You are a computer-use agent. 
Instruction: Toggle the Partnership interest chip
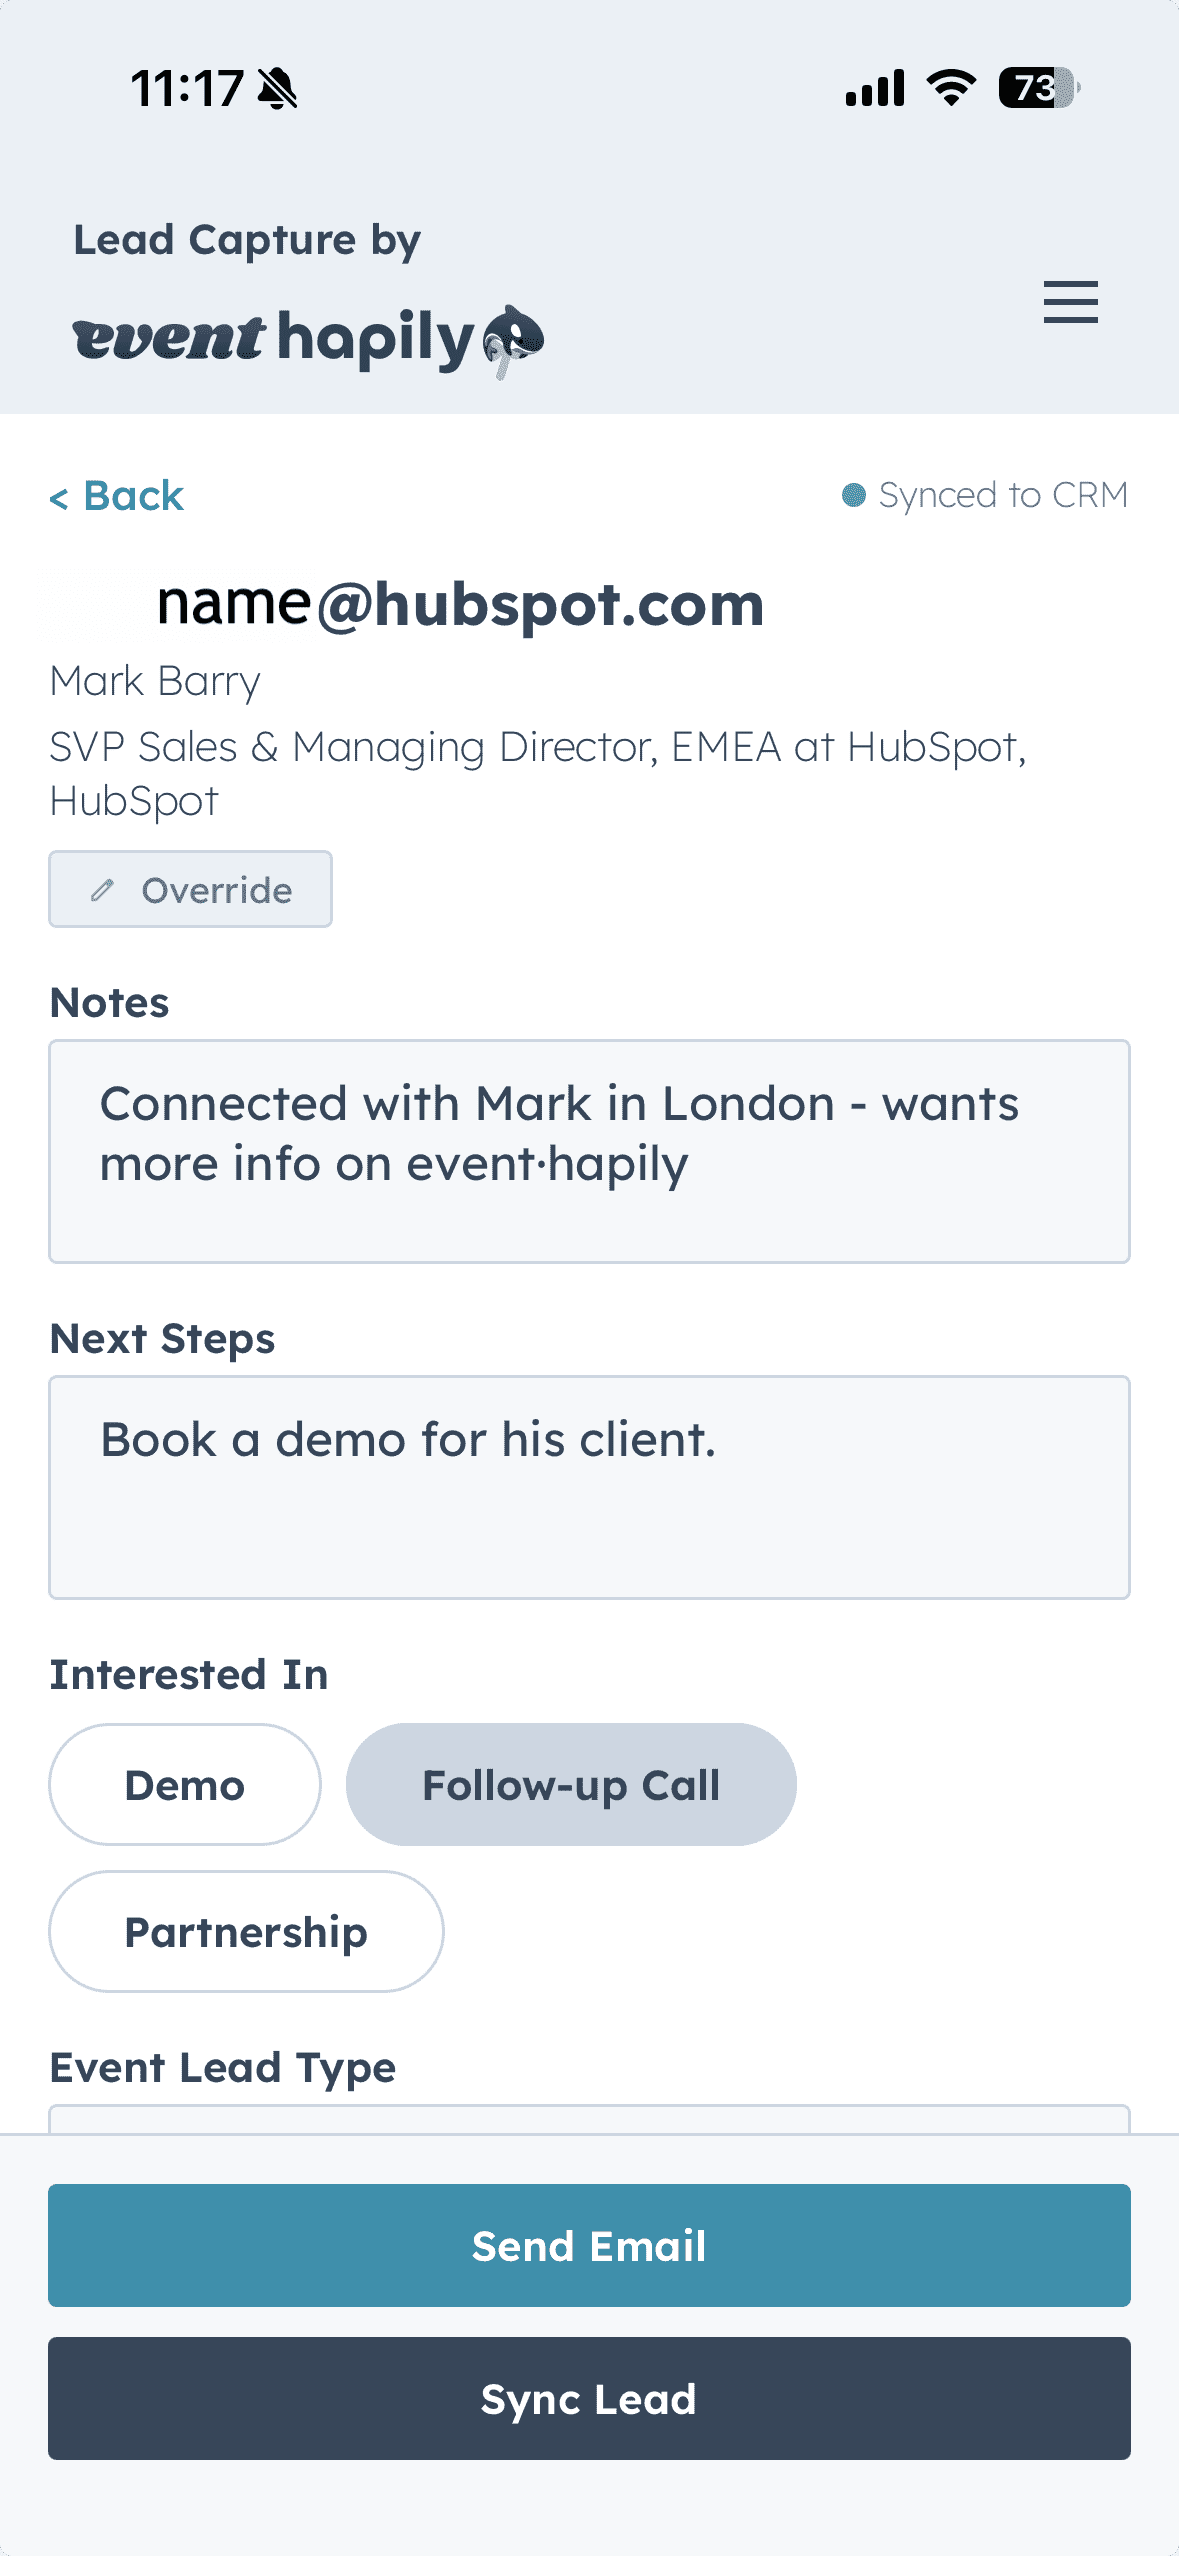(x=246, y=1932)
